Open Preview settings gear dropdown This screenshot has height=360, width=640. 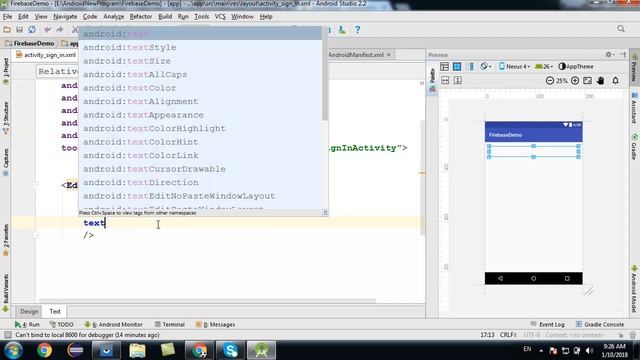click(610, 54)
